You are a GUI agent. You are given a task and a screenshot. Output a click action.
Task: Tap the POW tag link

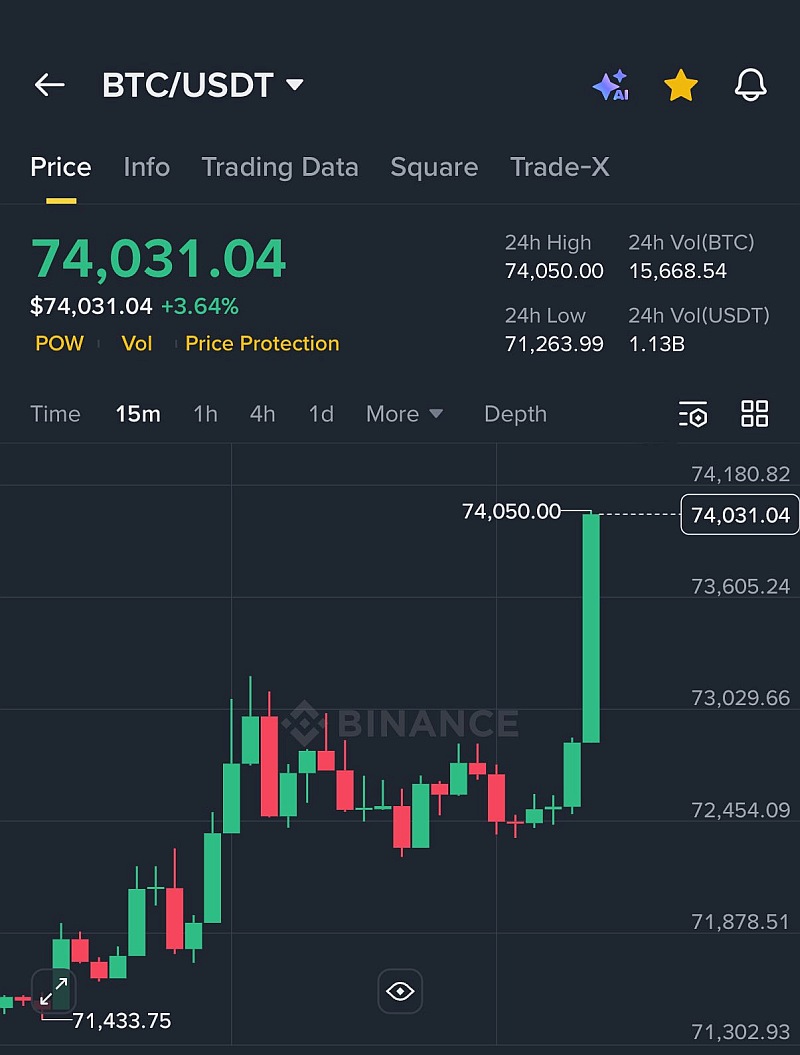click(59, 344)
